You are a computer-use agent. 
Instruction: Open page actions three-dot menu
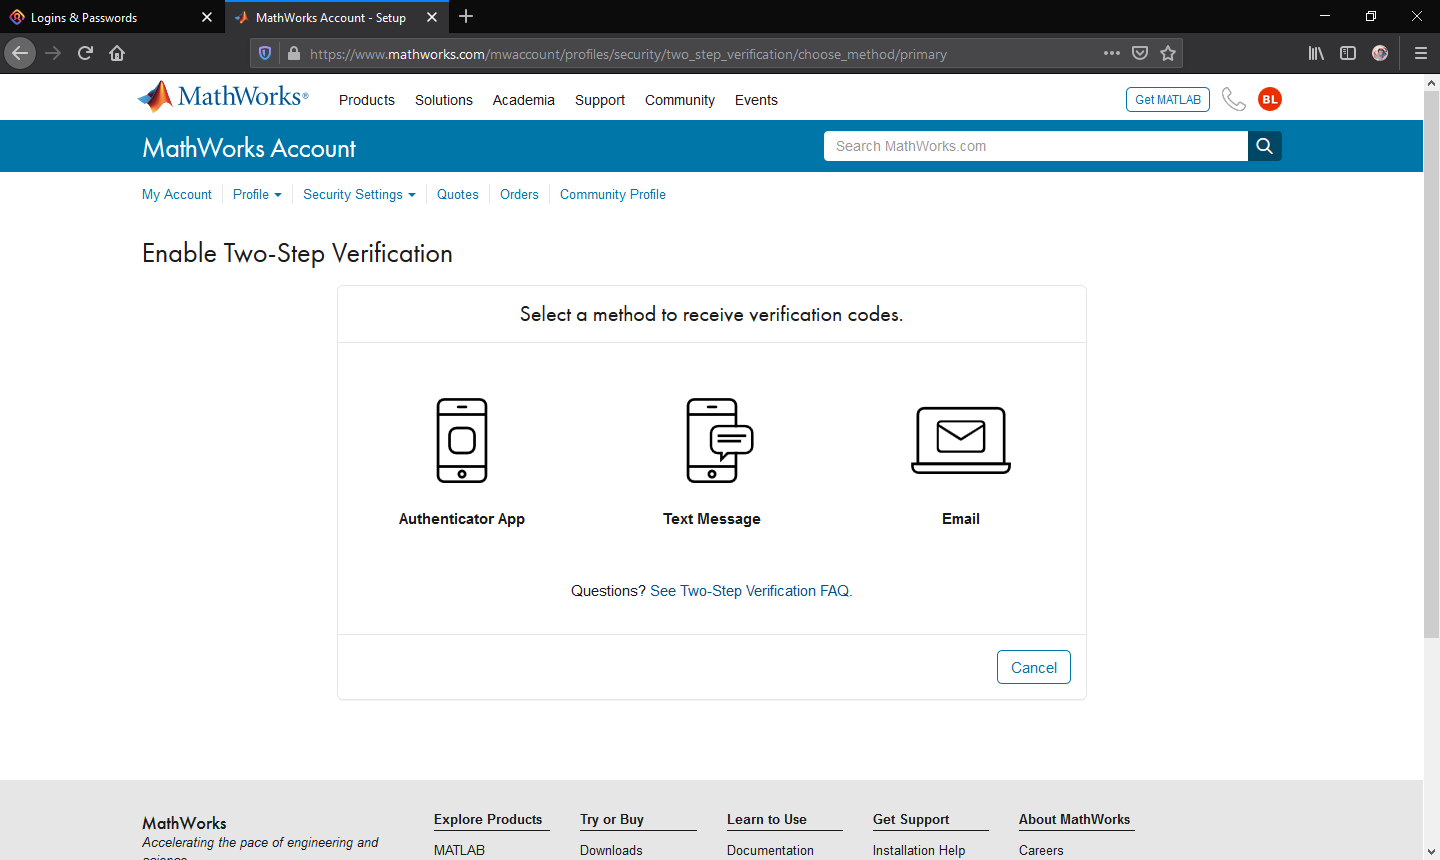(1112, 53)
